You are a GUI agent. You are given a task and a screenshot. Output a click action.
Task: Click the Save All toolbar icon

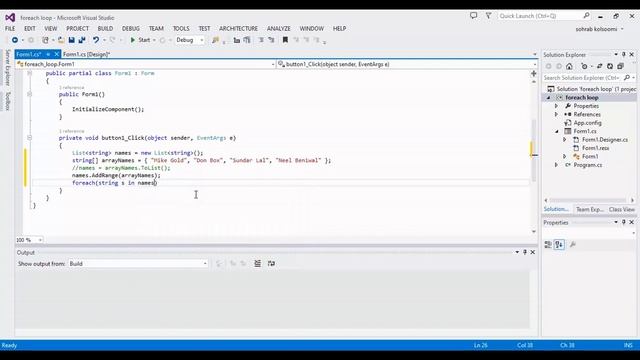tap(82, 40)
